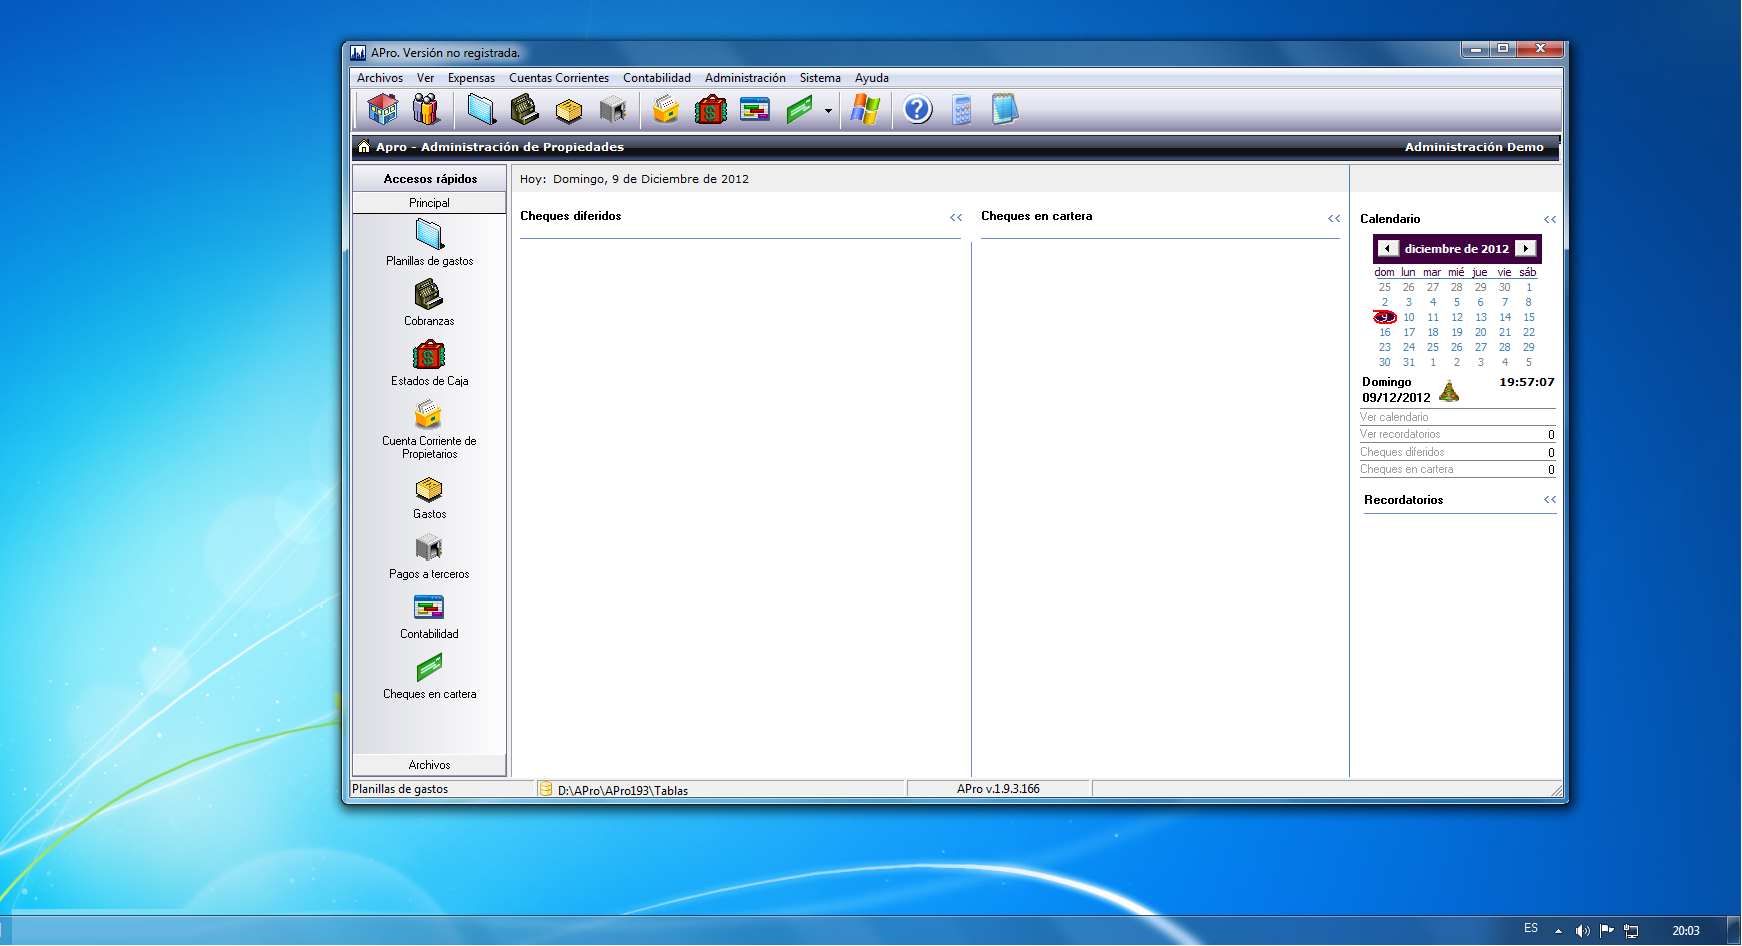Click the notepad icon in toolbar

[x=1004, y=109]
